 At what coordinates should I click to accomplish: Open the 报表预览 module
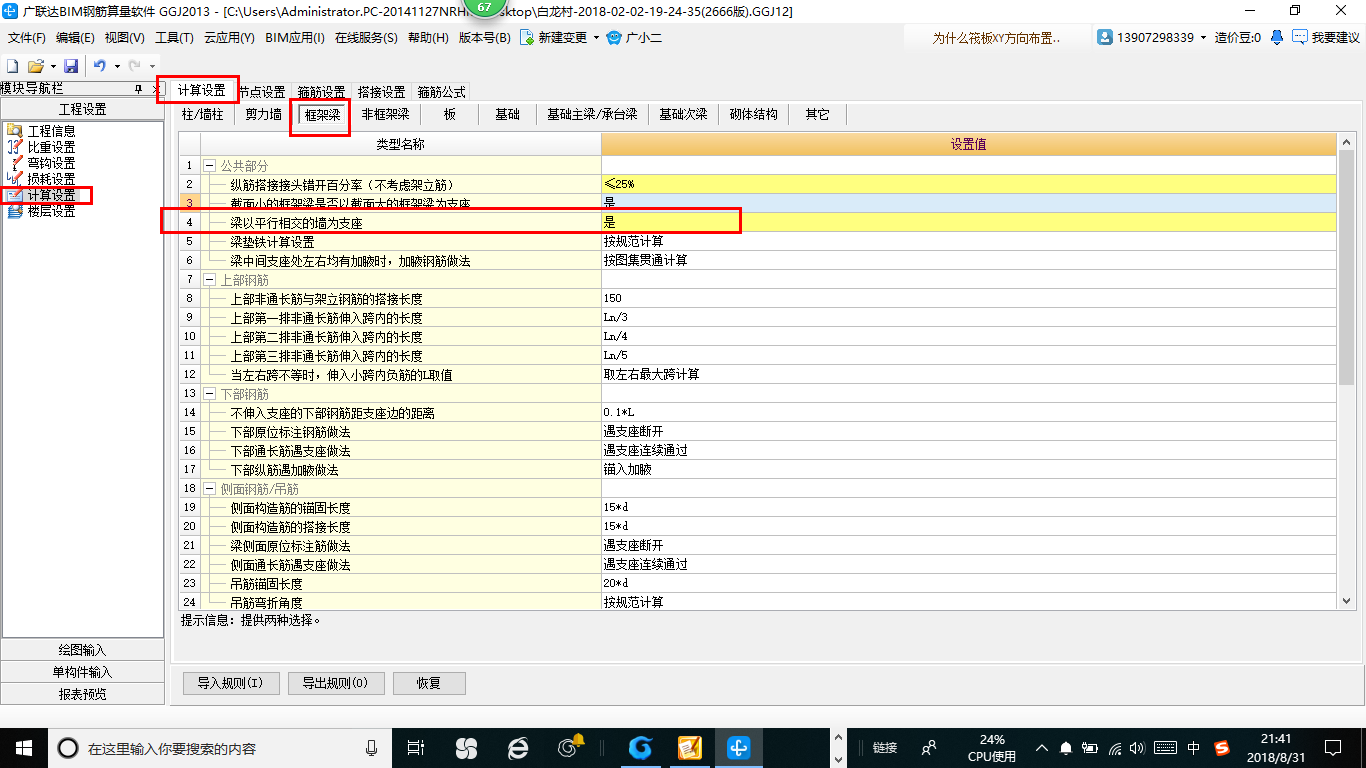click(82, 694)
